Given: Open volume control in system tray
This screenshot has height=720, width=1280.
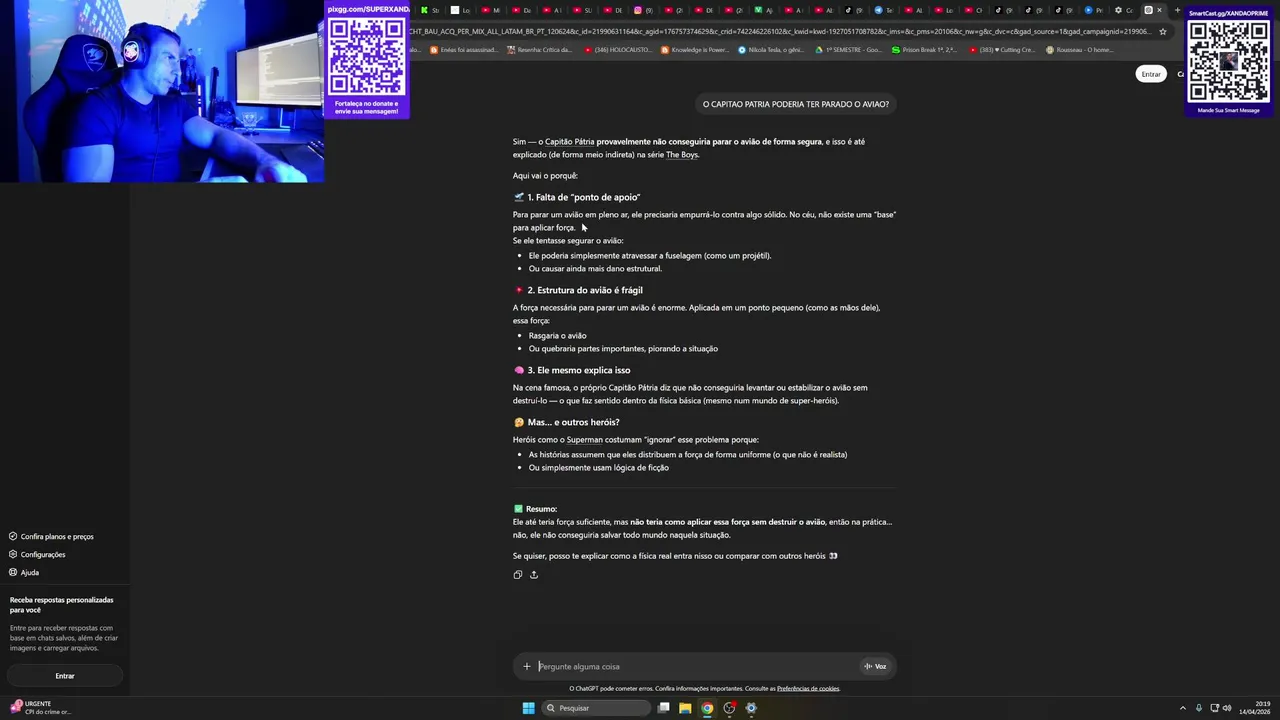Looking at the screenshot, I should coord(1227,708).
